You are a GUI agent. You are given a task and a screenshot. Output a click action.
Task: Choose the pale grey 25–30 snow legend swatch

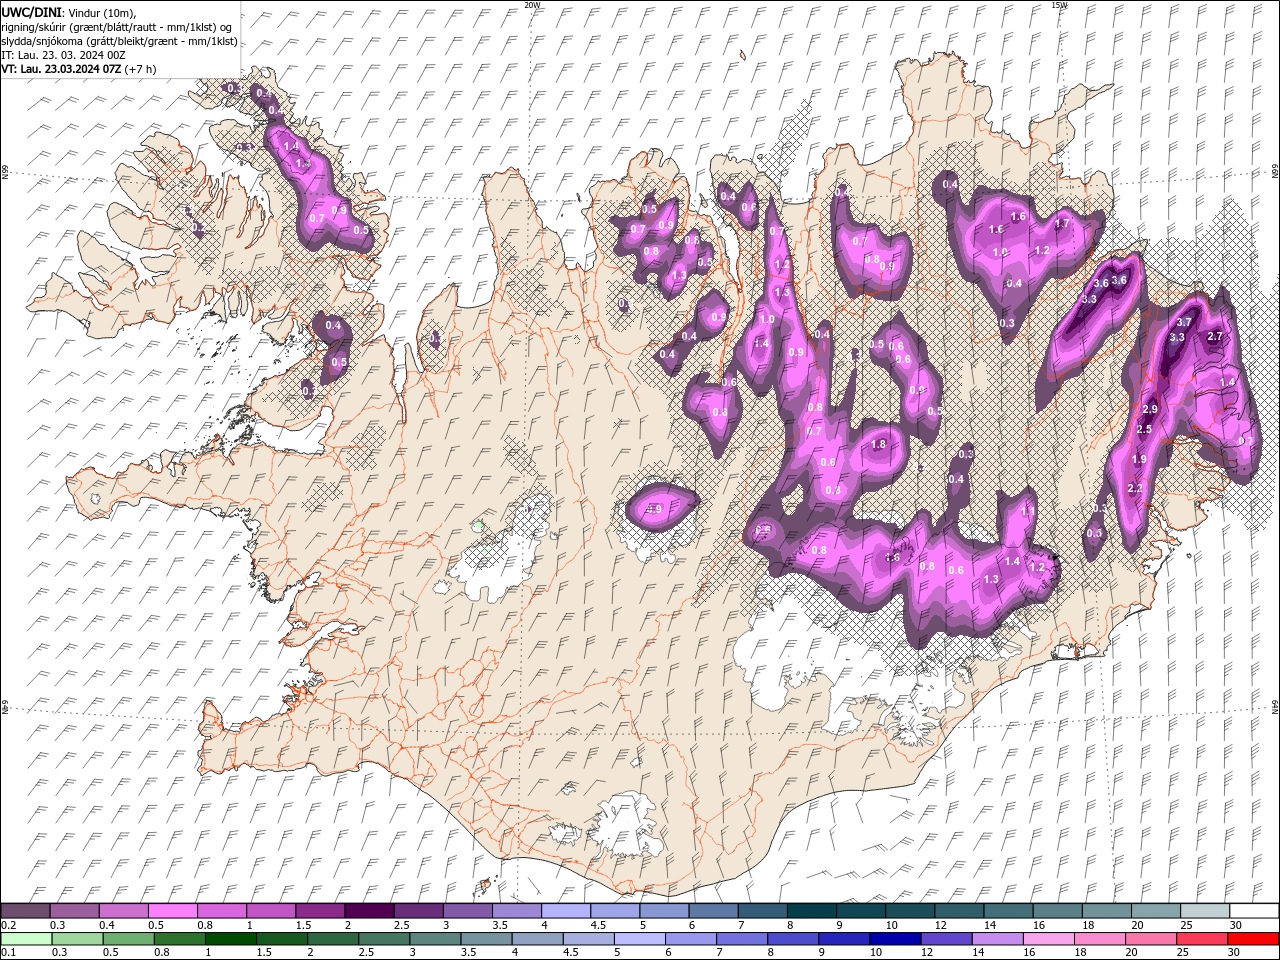(x=1205, y=911)
